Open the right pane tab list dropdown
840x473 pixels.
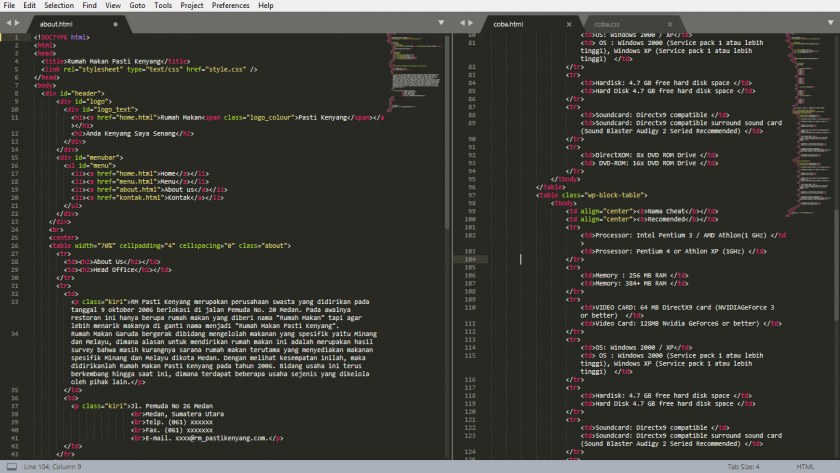coord(833,23)
